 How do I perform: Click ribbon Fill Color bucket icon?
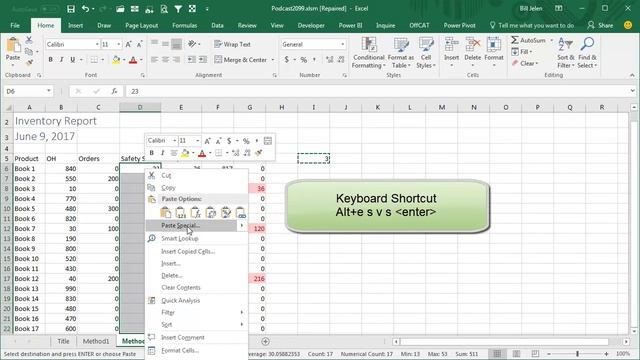pos(116,60)
